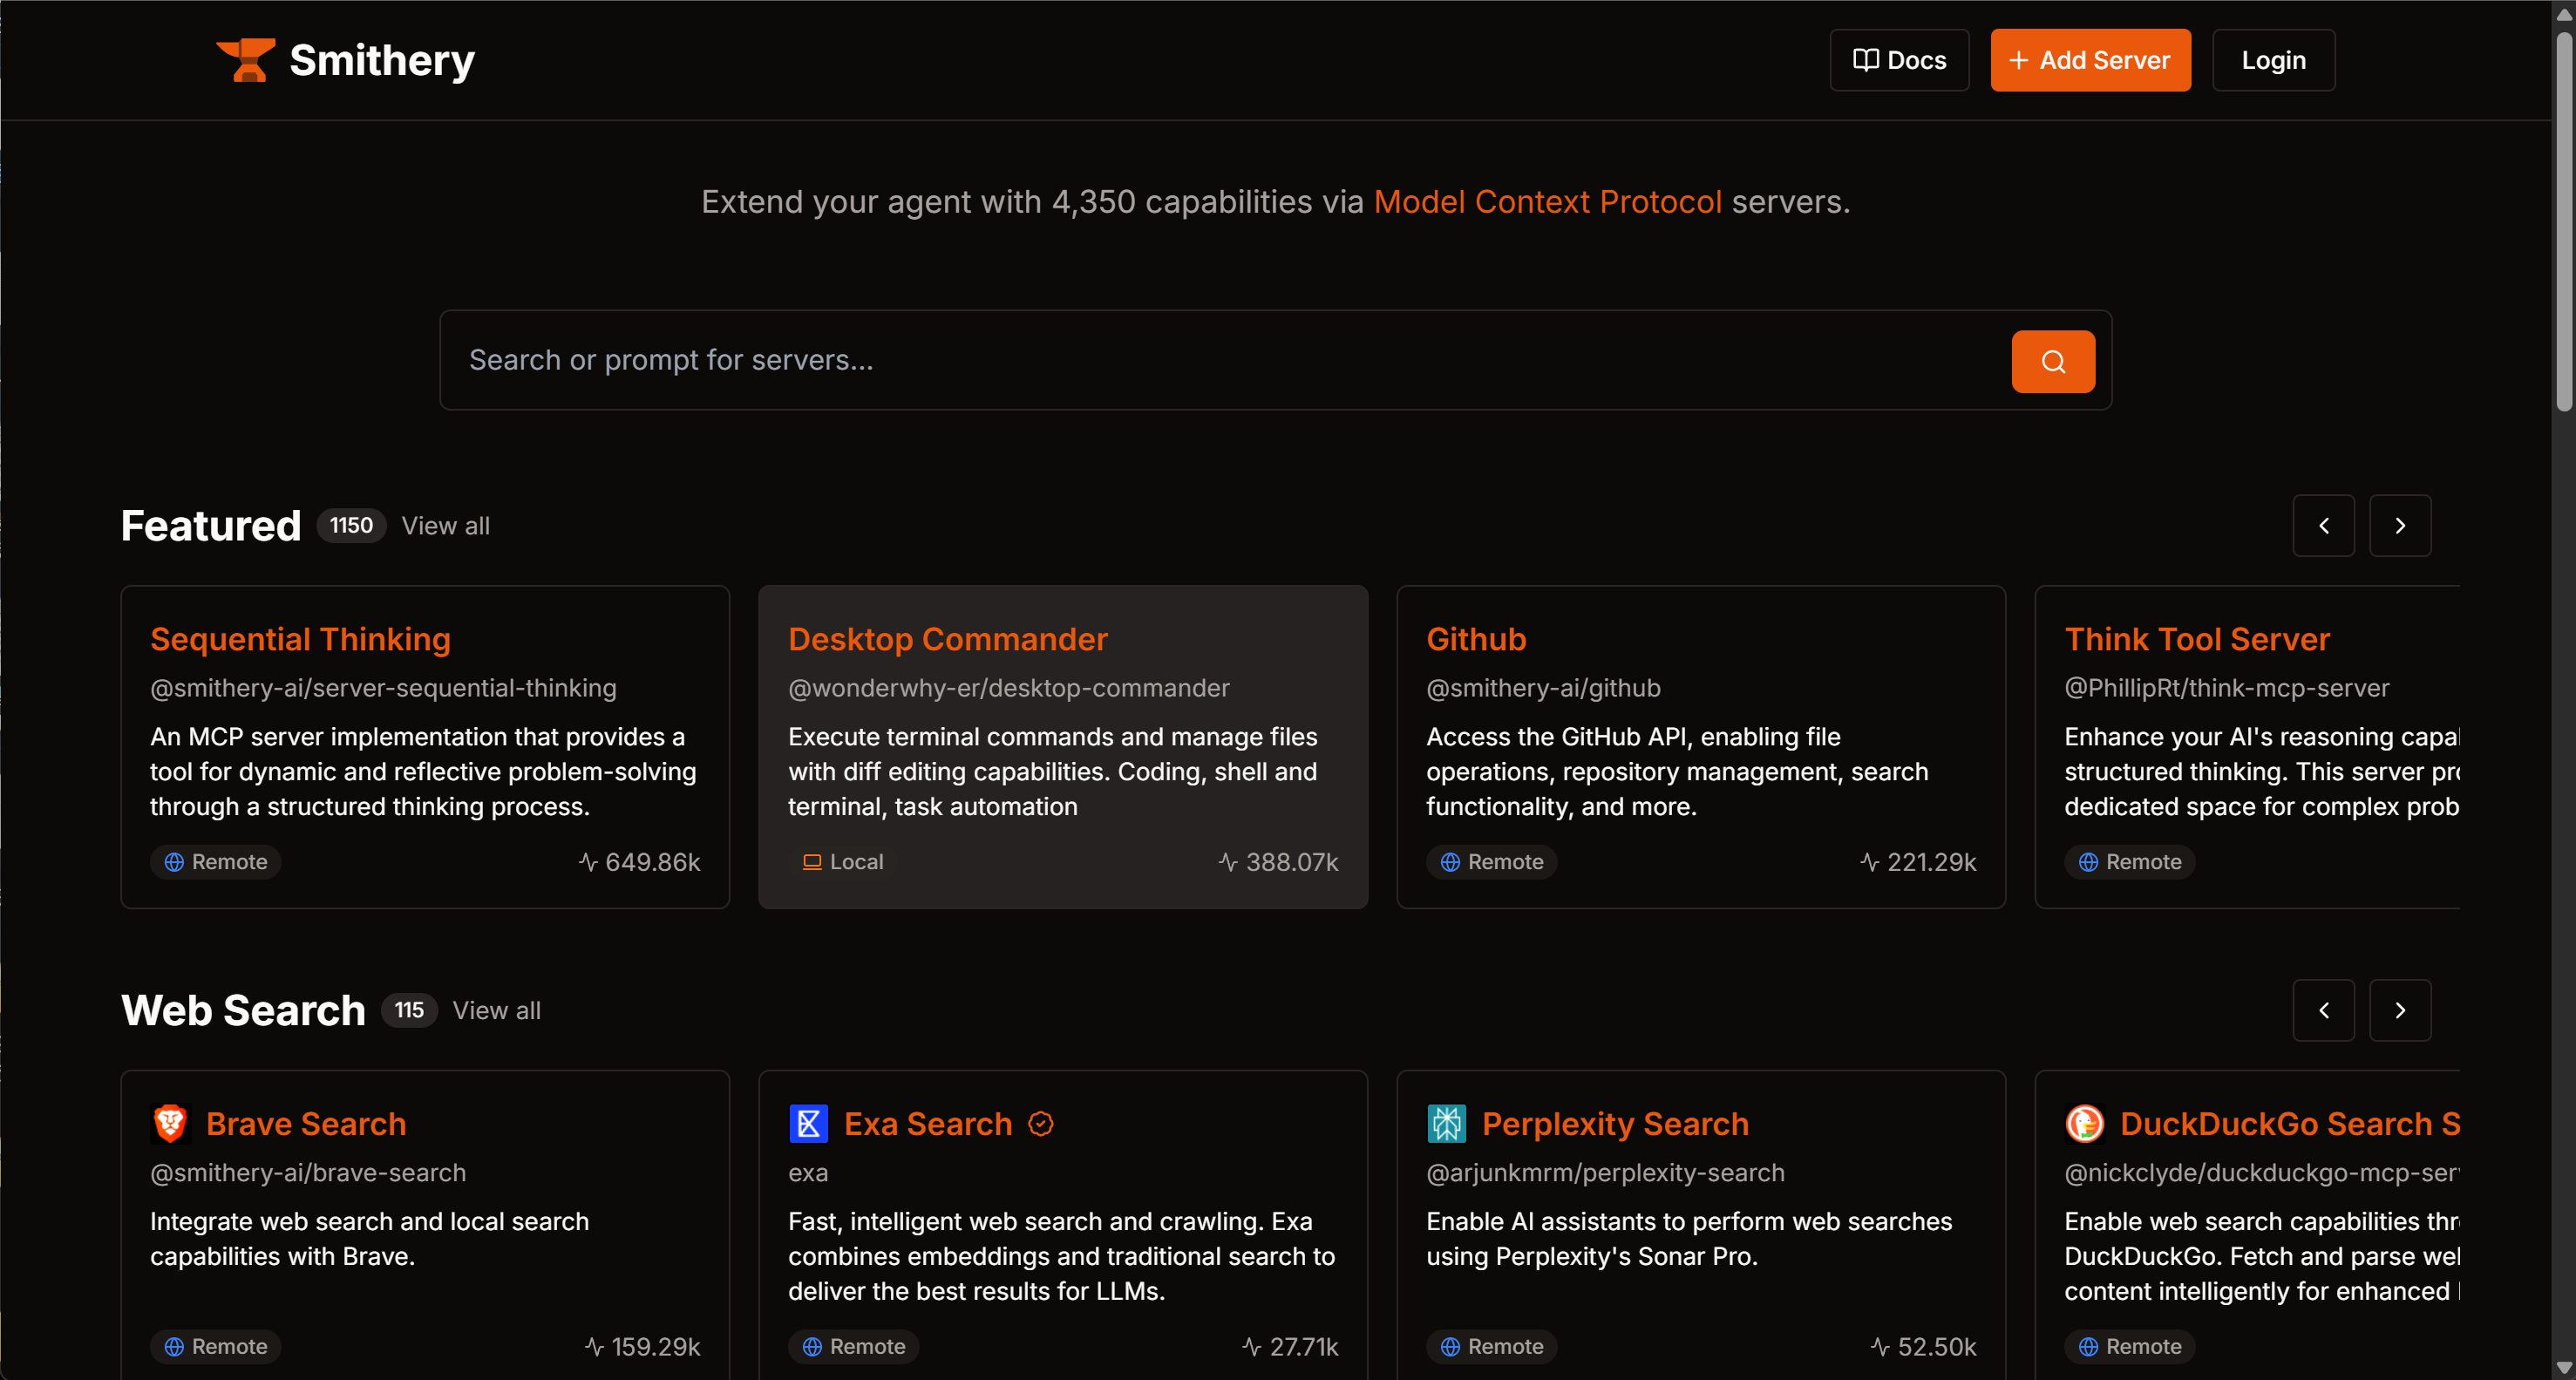Click @smithery-ai/github text
The width and height of the screenshot is (2576, 1380).
(1543, 688)
